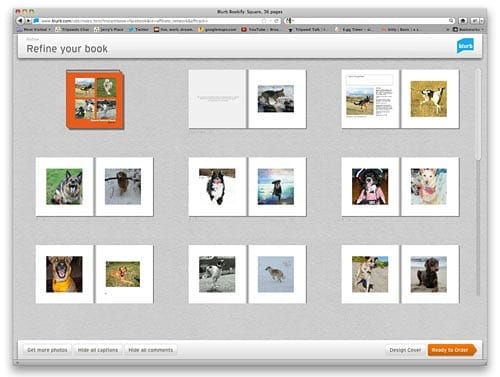500x377 pixels.
Task: Expand the bookmarks toolbar overflow chevron
Action: click(x=448, y=29)
